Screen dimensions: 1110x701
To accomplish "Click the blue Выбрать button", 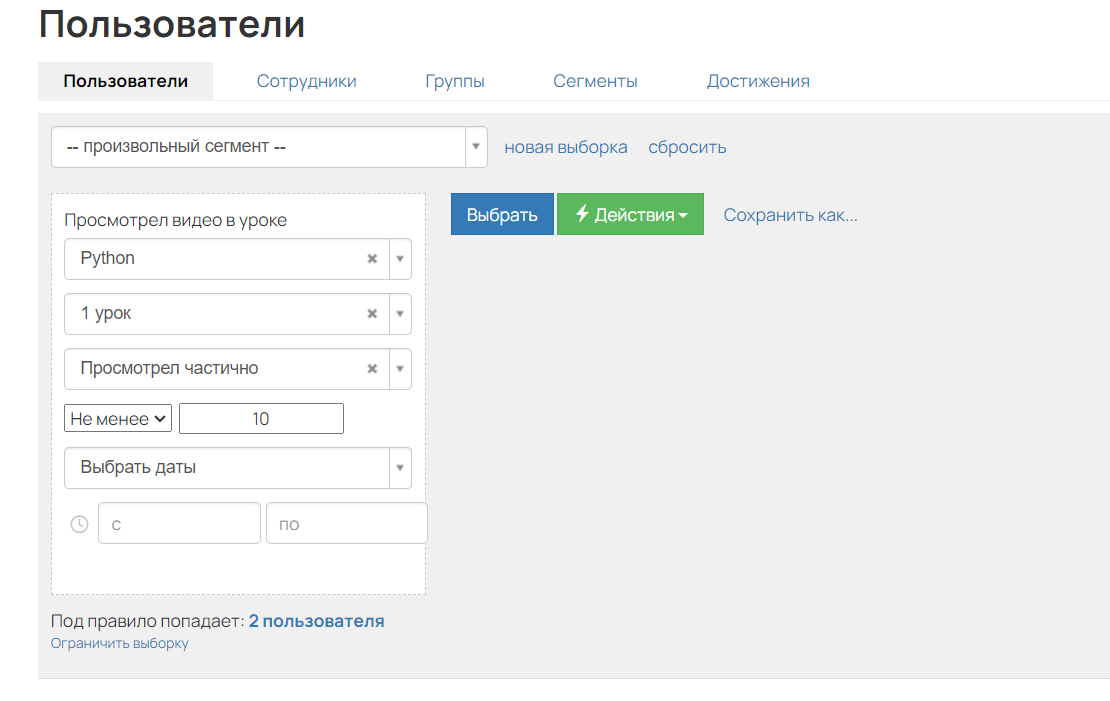I will (501, 213).
